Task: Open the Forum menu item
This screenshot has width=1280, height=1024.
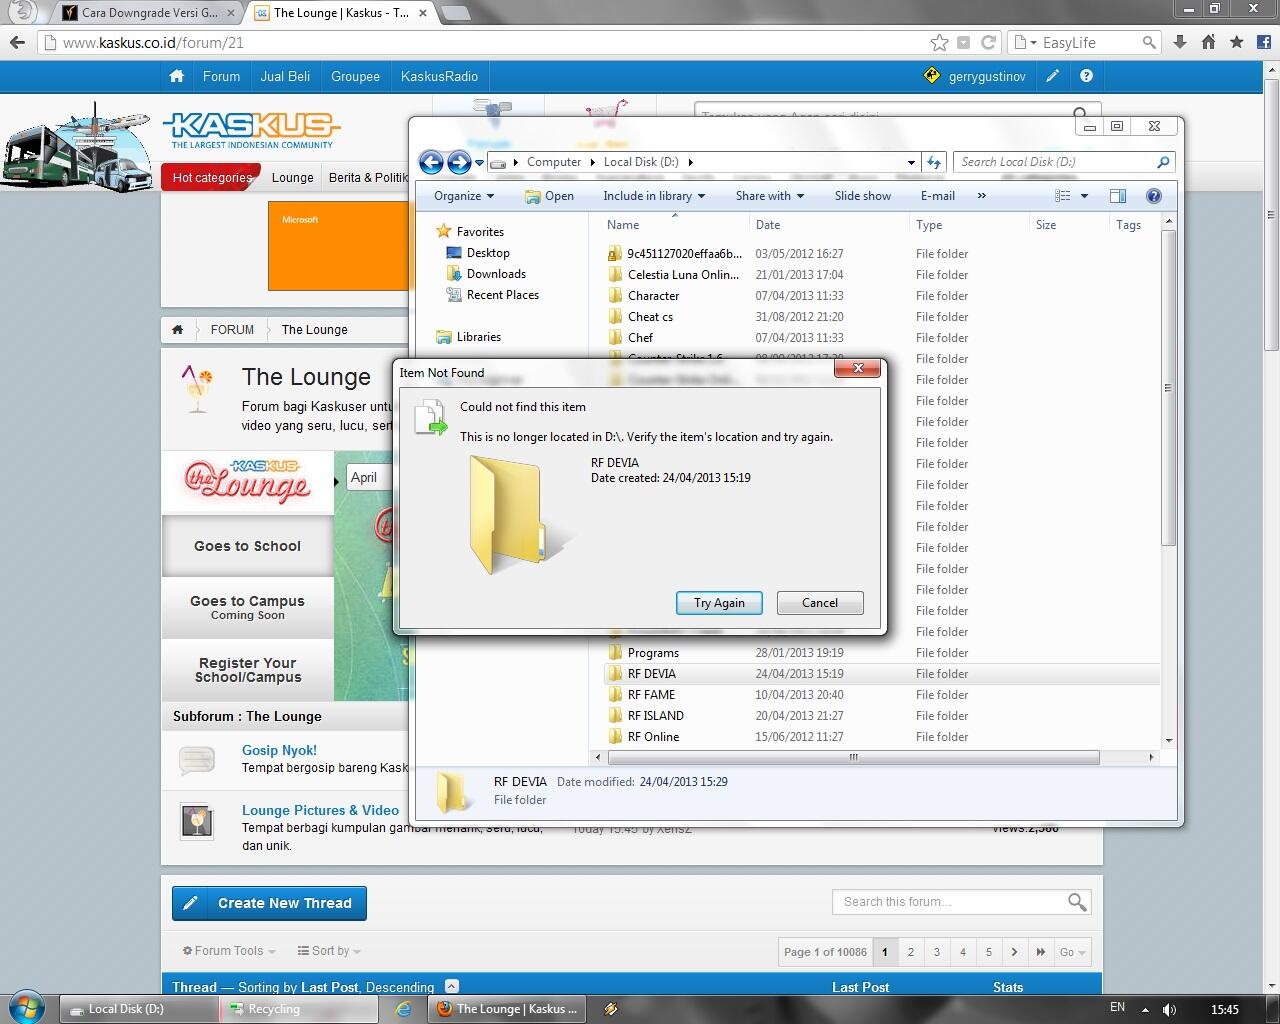Action: click(x=221, y=76)
